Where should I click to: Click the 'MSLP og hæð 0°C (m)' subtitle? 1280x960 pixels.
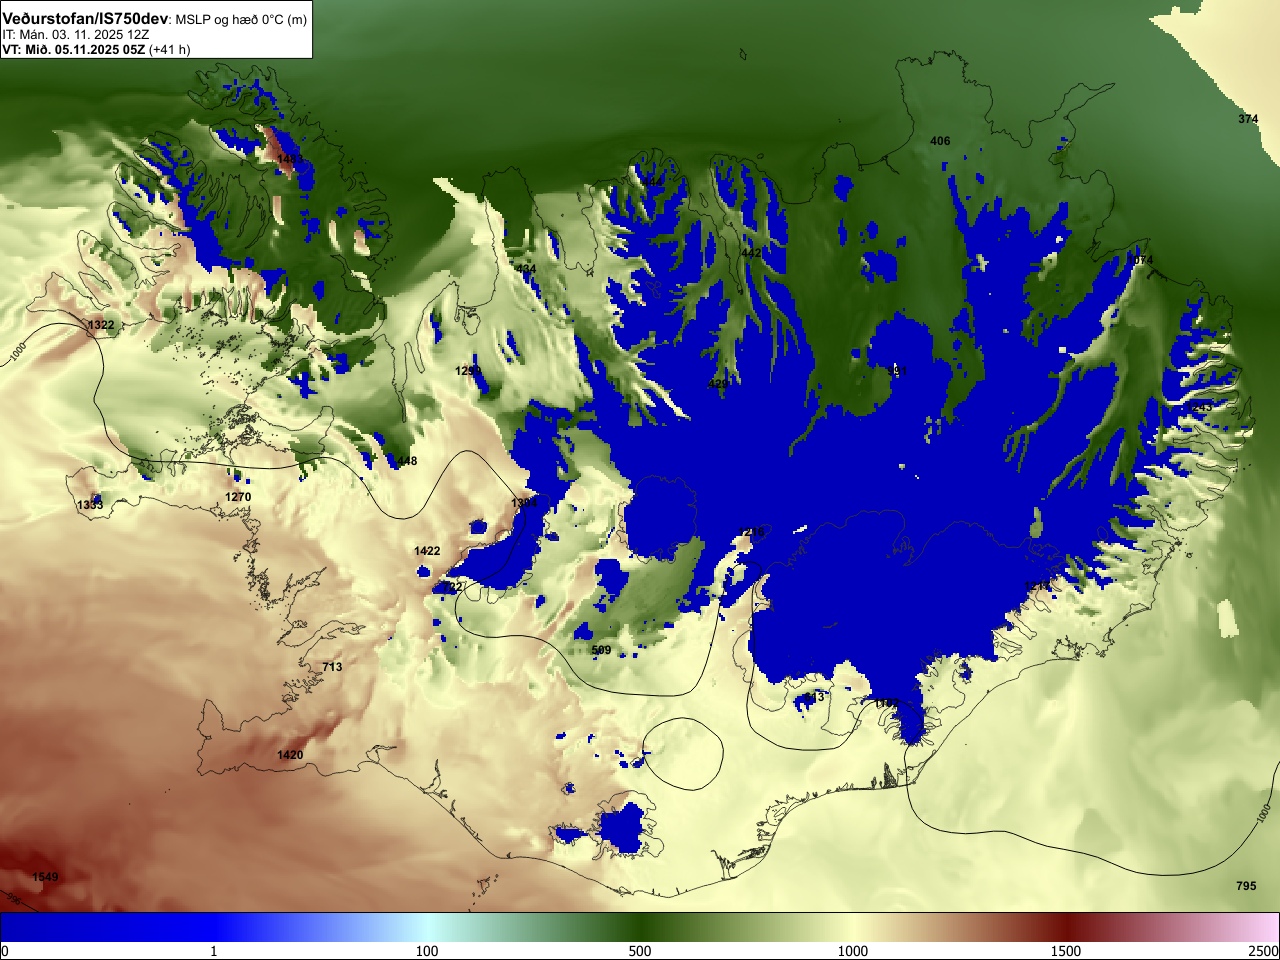(x=241, y=20)
